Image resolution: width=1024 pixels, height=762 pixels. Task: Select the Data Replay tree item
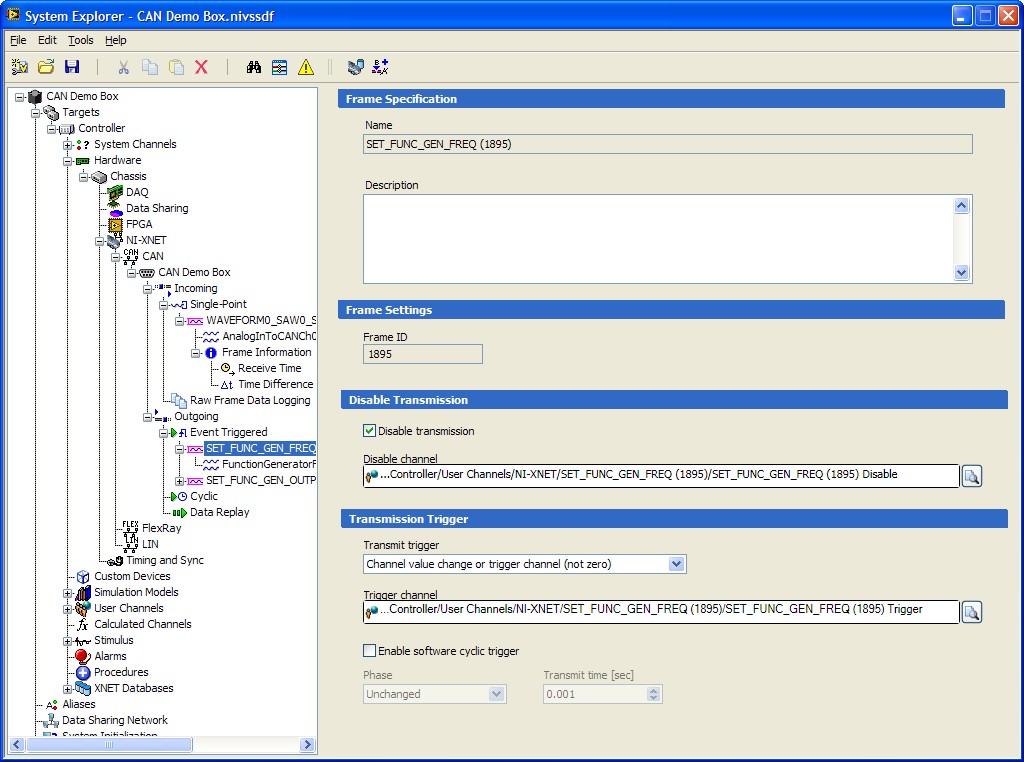pyautogui.click(x=219, y=512)
